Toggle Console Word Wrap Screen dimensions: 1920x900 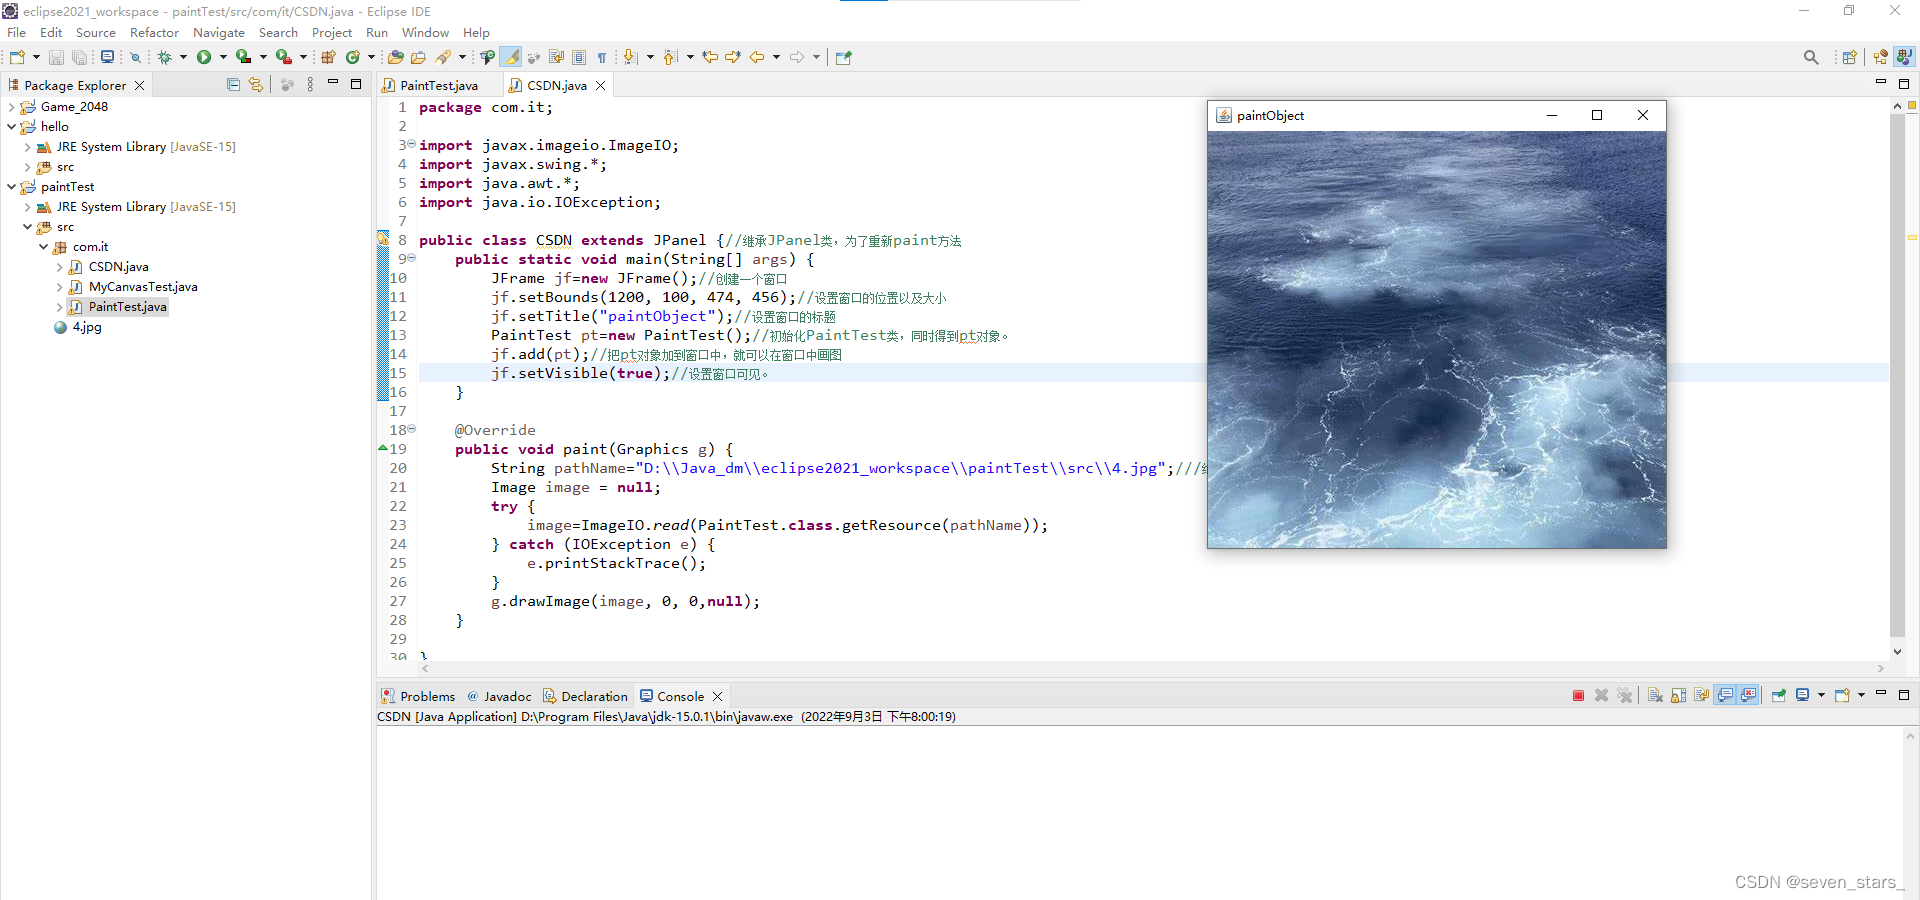click(1702, 695)
